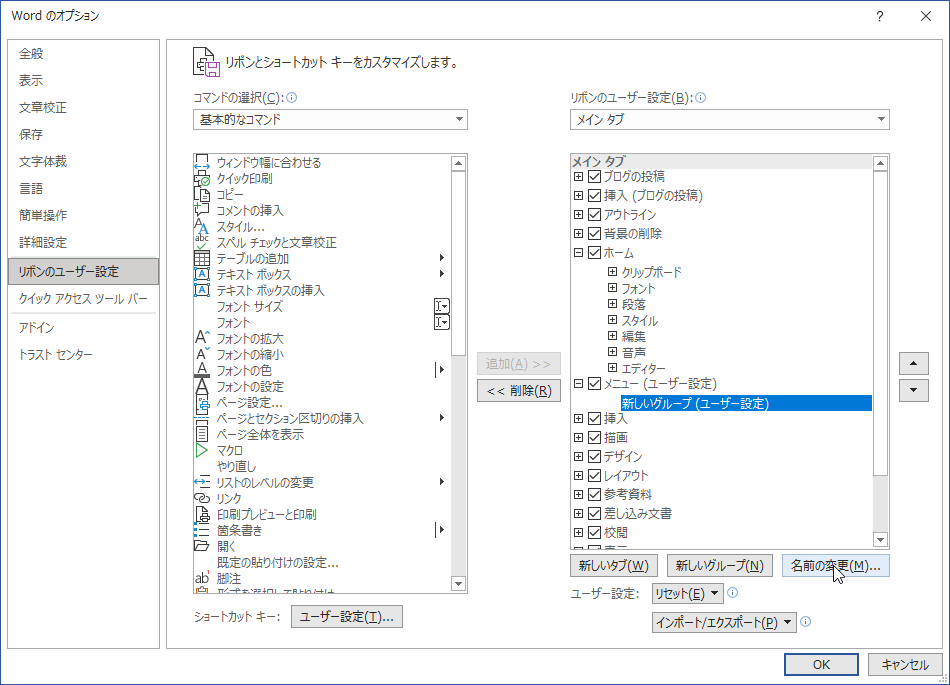Select スペル チェックと文章校正 icon

(x=202, y=242)
